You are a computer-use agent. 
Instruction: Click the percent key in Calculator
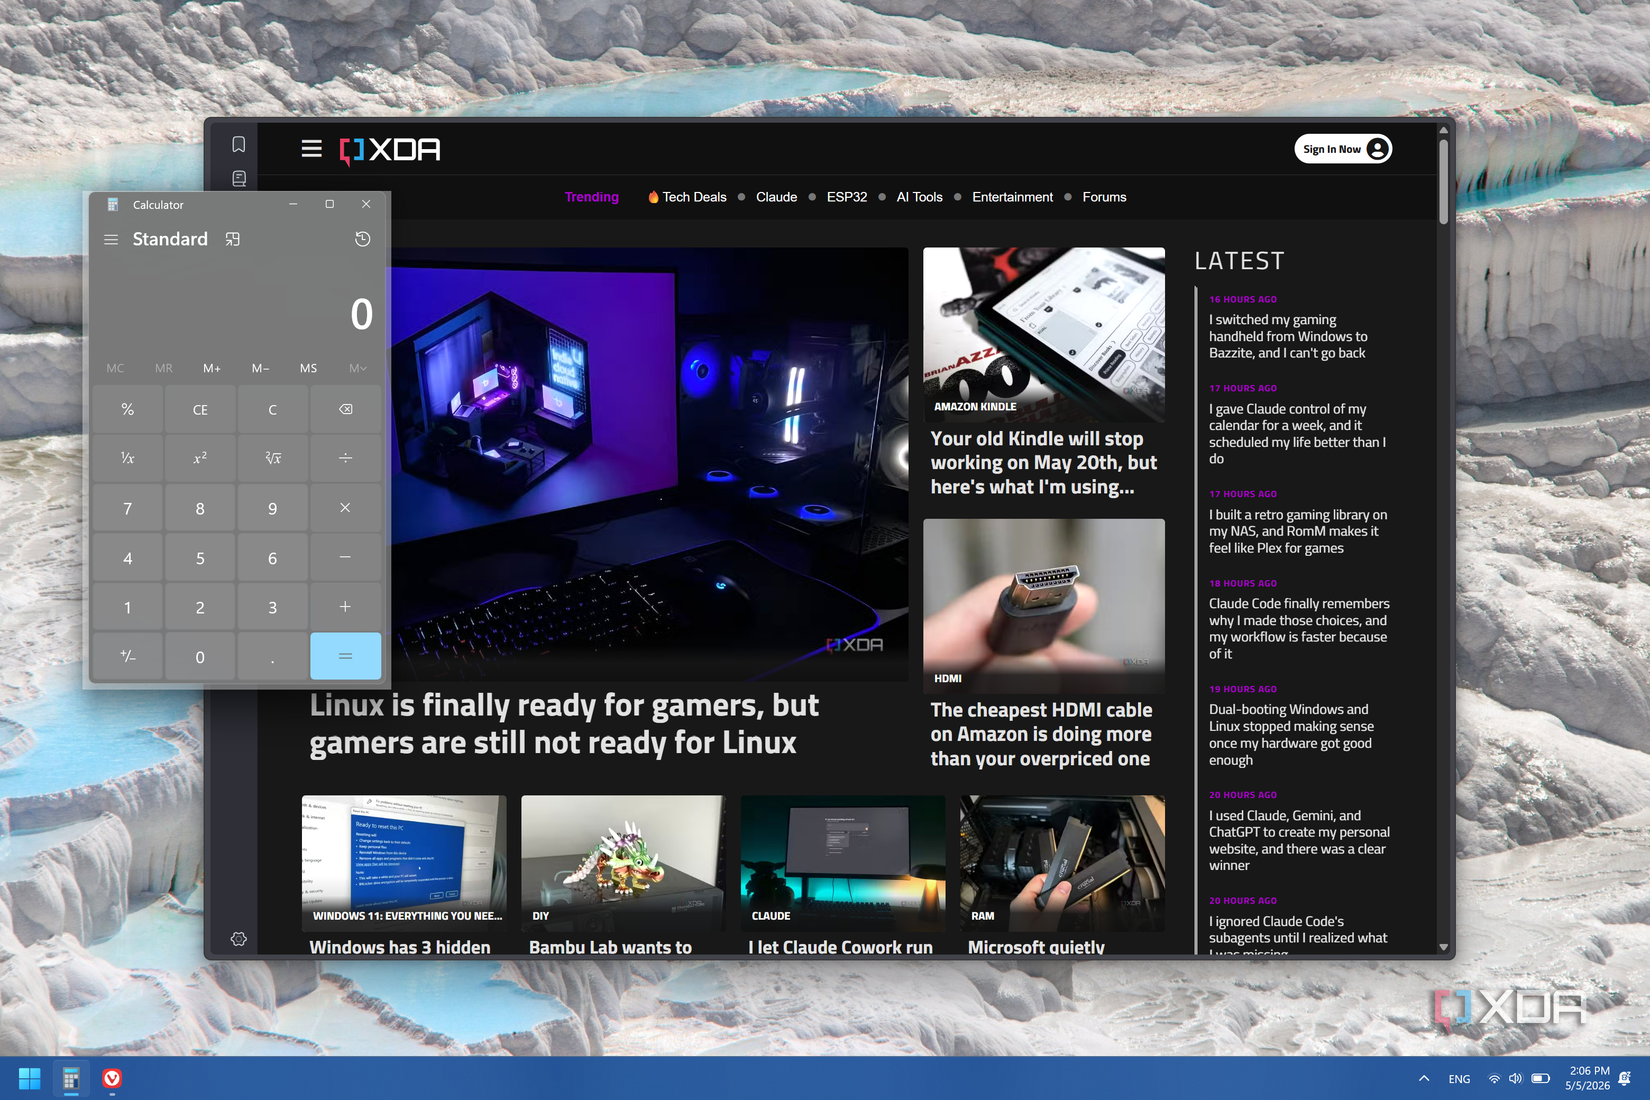127,409
